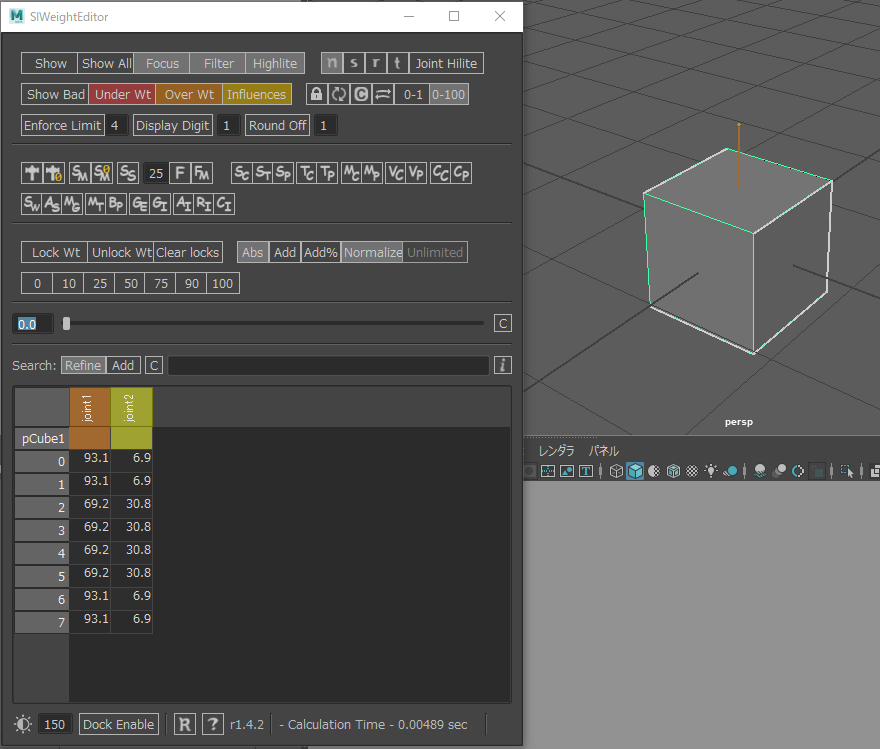This screenshot has height=749, width=880.
Task: Click the Show Bad button
Action: coord(55,94)
